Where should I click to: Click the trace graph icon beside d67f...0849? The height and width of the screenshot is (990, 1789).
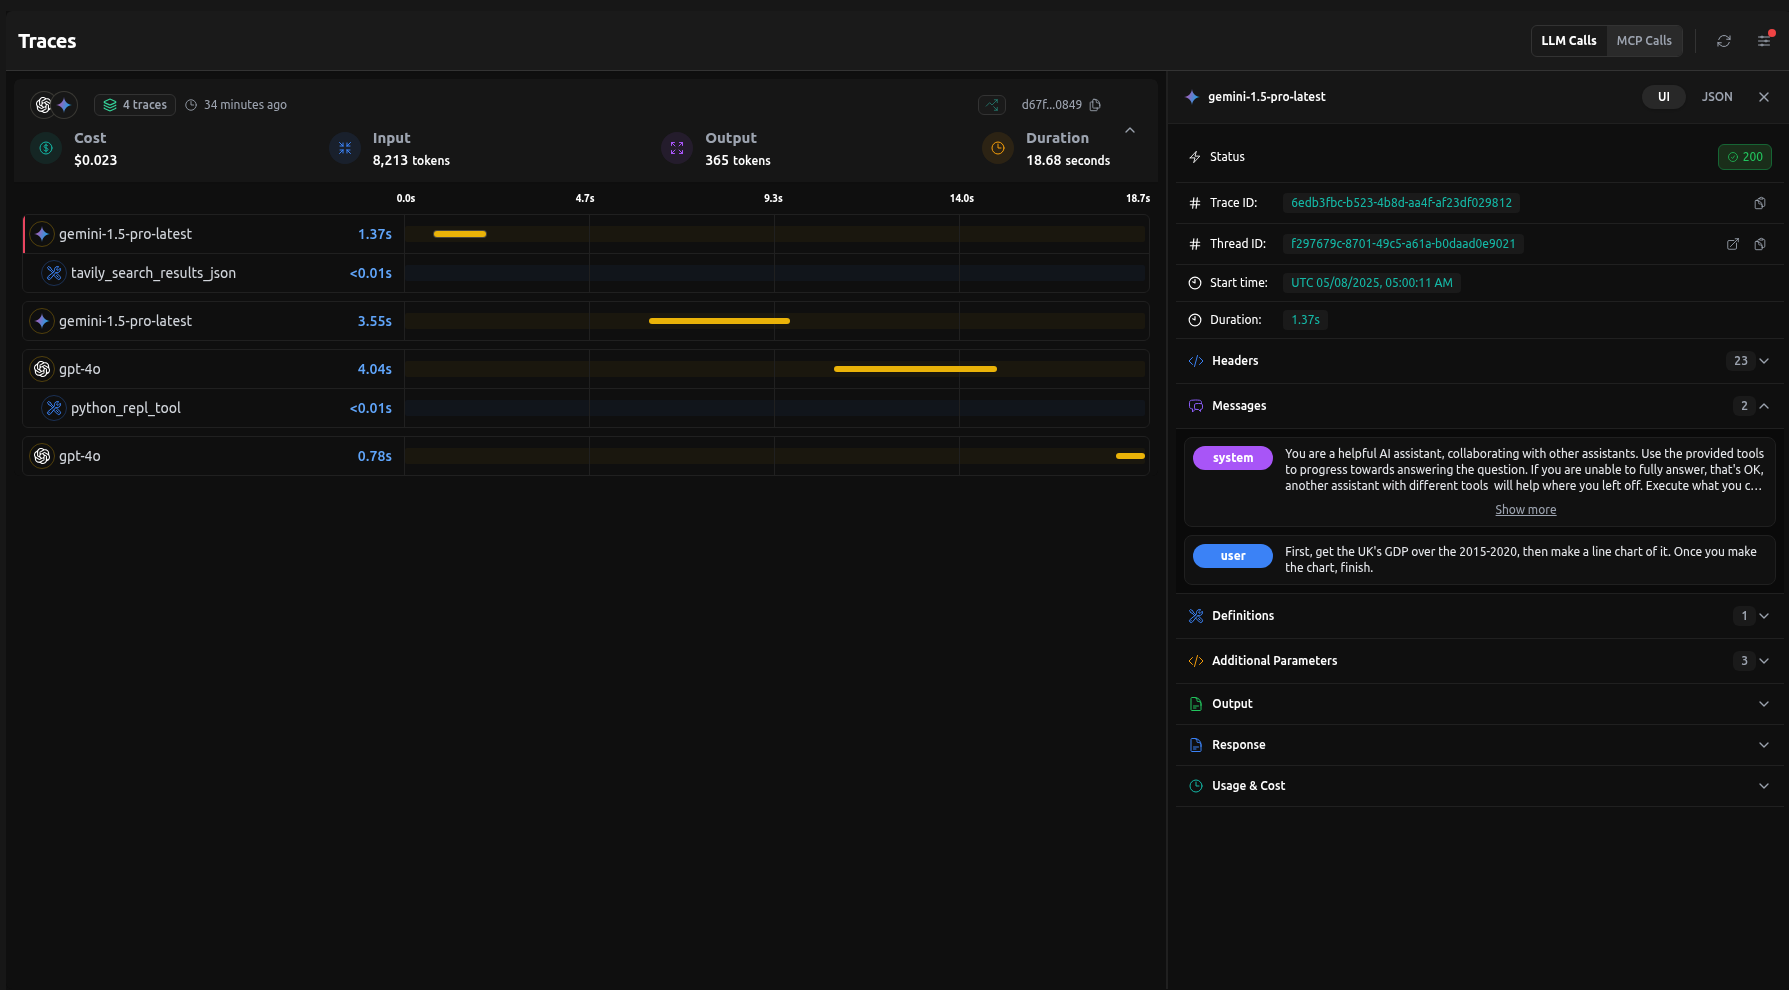click(x=991, y=104)
